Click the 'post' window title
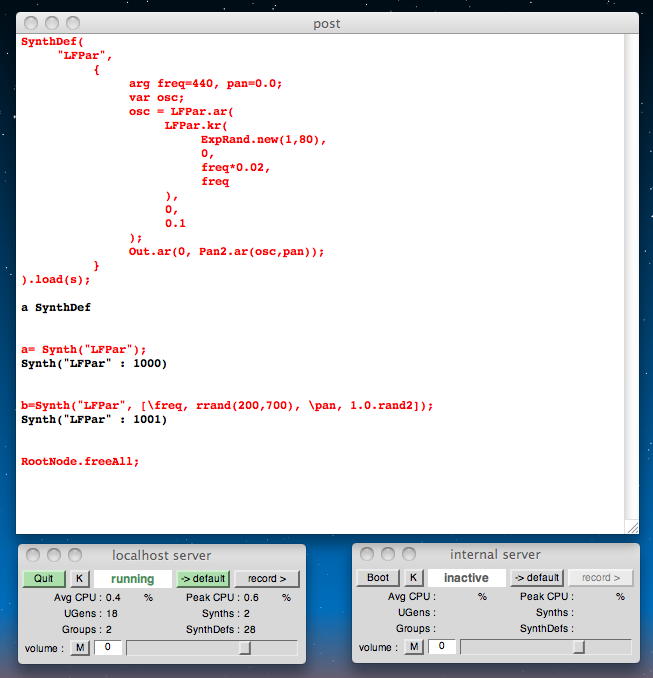The width and height of the screenshot is (653, 678). pyautogui.click(x=326, y=23)
